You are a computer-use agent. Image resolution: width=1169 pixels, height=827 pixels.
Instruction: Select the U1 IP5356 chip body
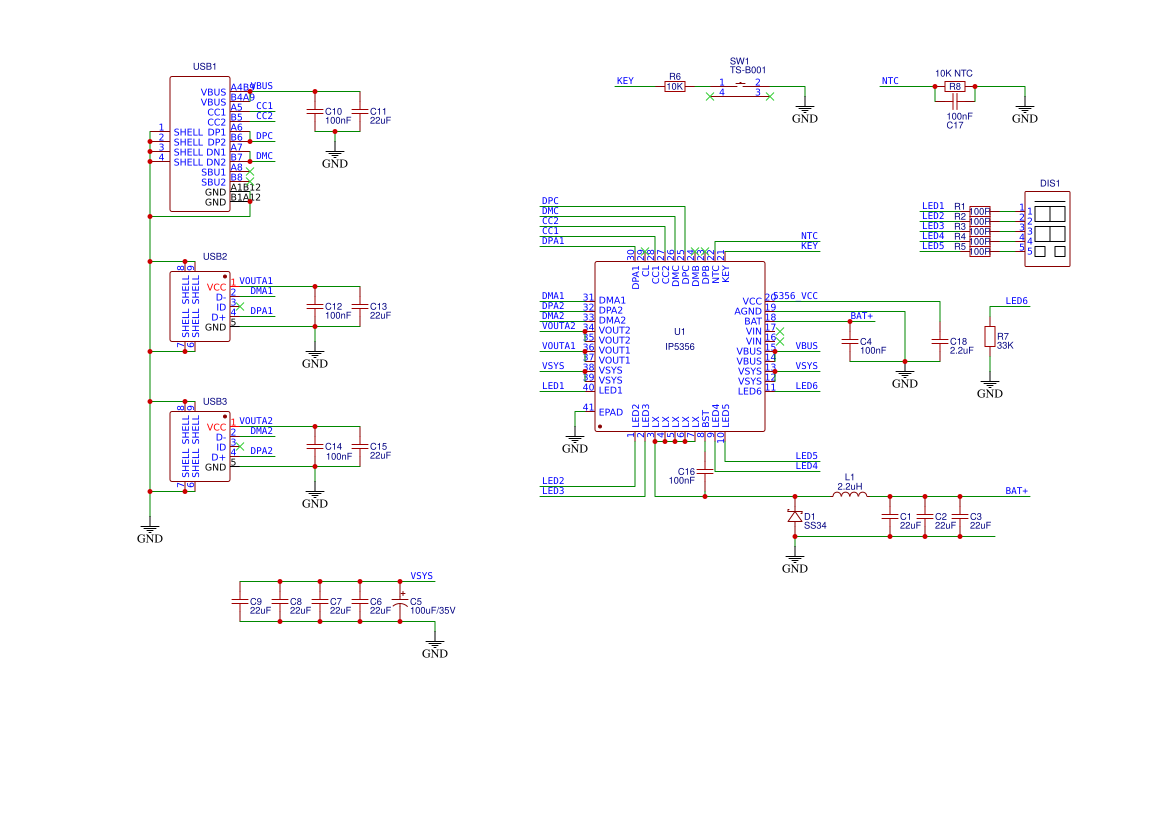click(x=679, y=346)
